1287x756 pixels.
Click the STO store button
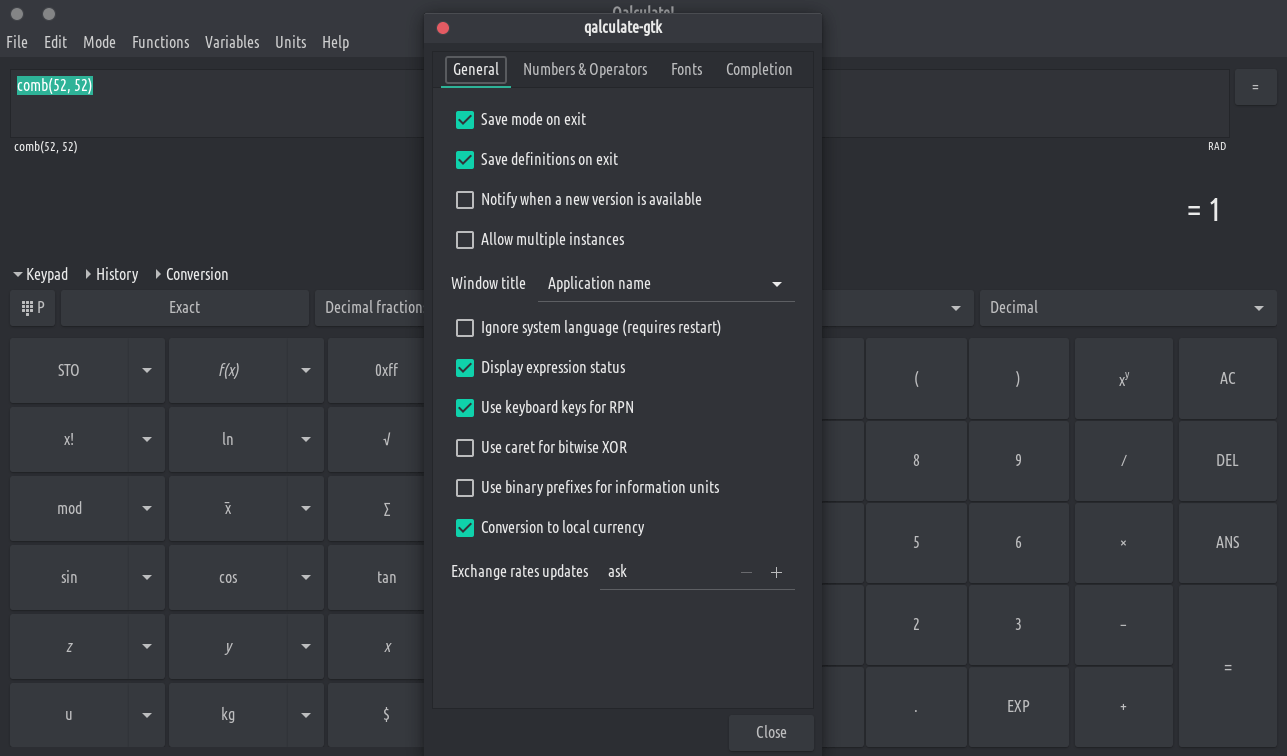pos(69,370)
